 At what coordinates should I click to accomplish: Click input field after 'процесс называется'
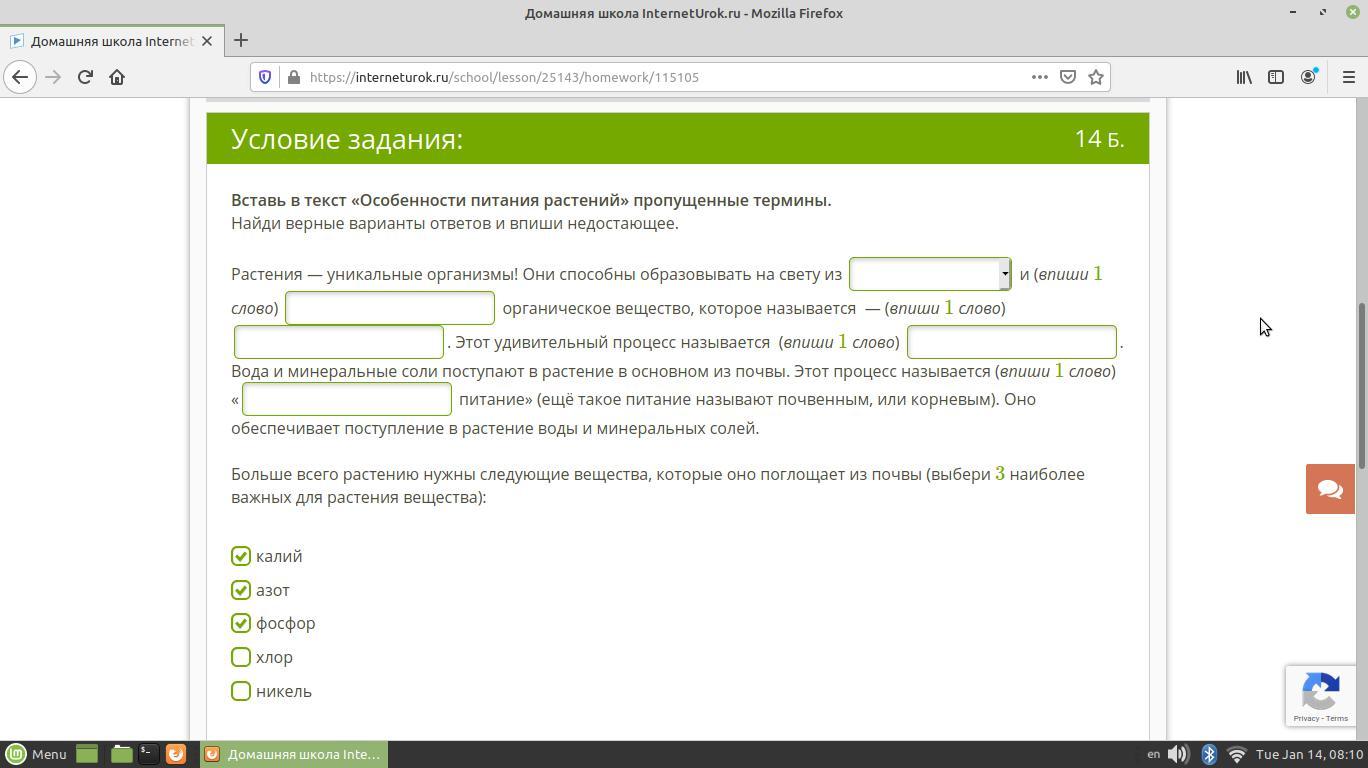tap(1012, 342)
